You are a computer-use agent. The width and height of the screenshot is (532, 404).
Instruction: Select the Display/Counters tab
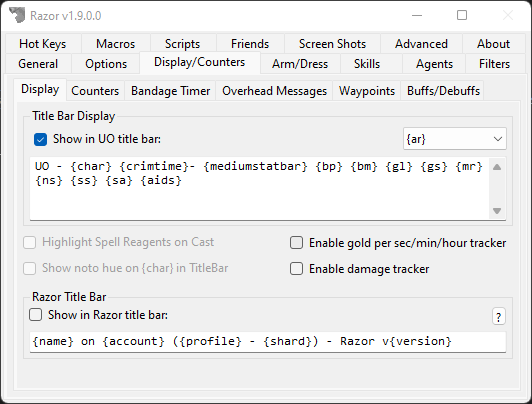pyautogui.click(x=200, y=62)
